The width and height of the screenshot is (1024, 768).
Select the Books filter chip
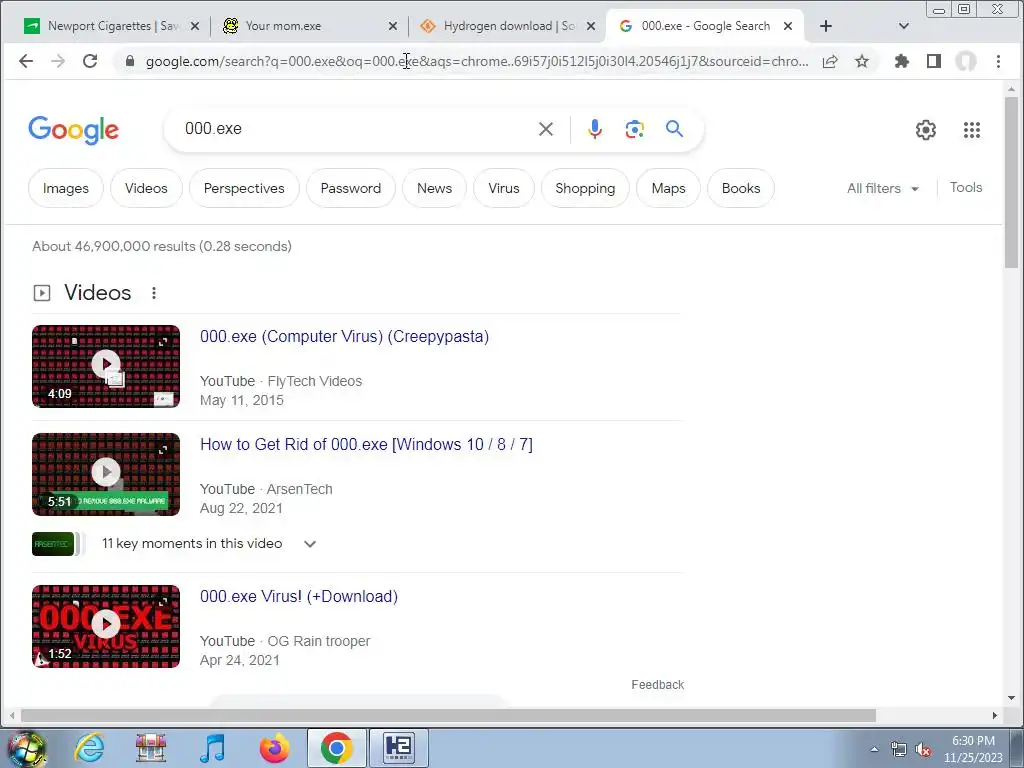click(x=741, y=188)
